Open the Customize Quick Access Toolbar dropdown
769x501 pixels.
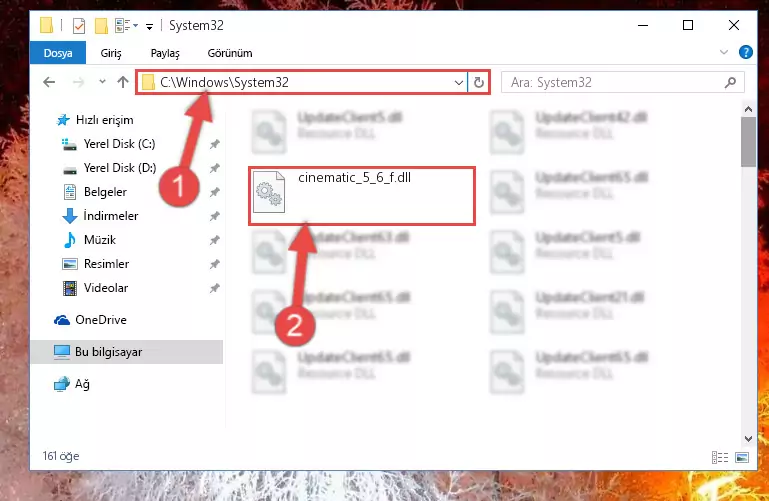coord(149,26)
